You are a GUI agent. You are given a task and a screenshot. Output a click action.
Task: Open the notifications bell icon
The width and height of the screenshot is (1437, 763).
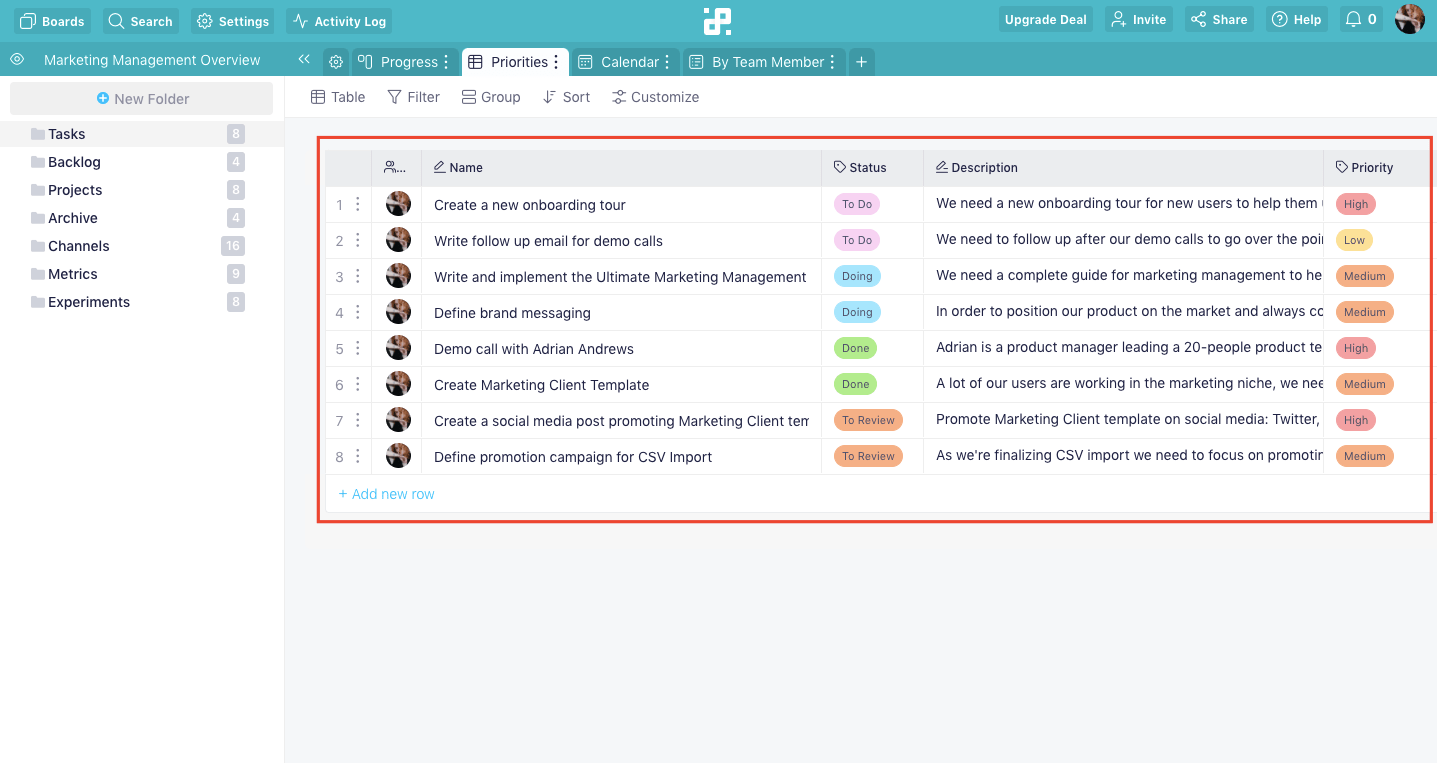point(1353,19)
